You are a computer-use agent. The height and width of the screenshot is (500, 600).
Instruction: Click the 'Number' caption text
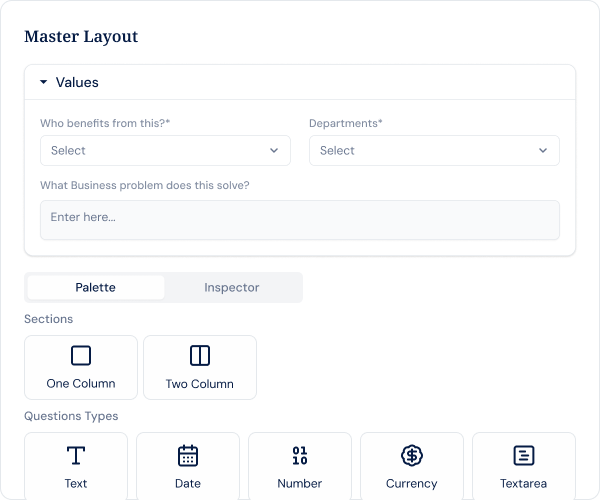pyautogui.click(x=300, y=484)
